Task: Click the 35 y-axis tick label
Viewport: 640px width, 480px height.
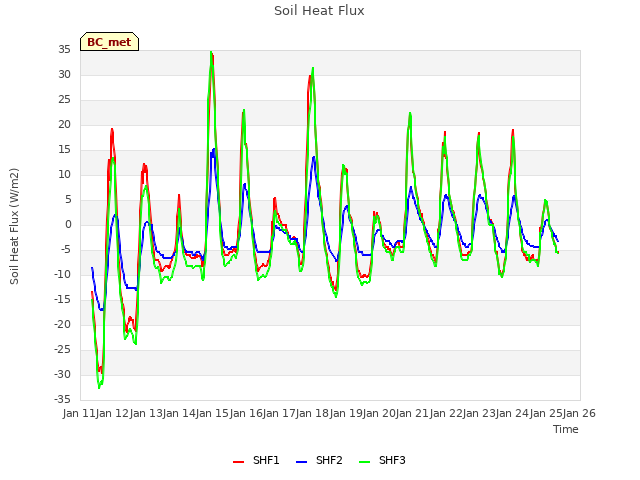Action: 64,50
